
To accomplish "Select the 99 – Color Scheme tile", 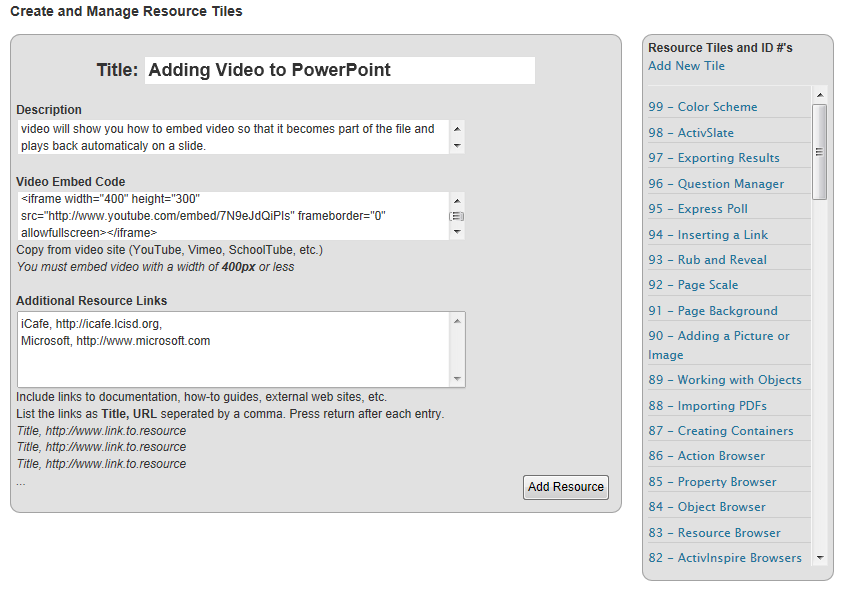I will (x=703, y=106).
